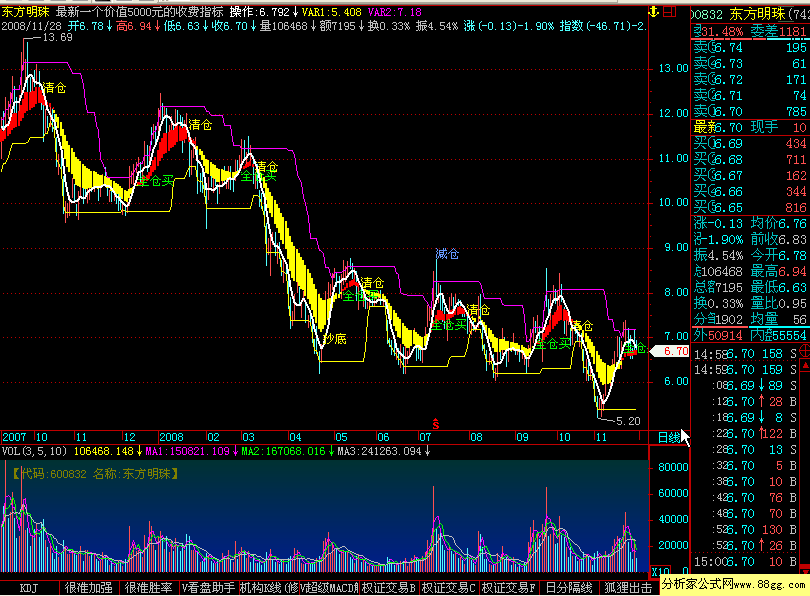This screenshot has width=810, height=596.
Task: Open the 很准加强 indicator tab
Action: click(88, 588)
